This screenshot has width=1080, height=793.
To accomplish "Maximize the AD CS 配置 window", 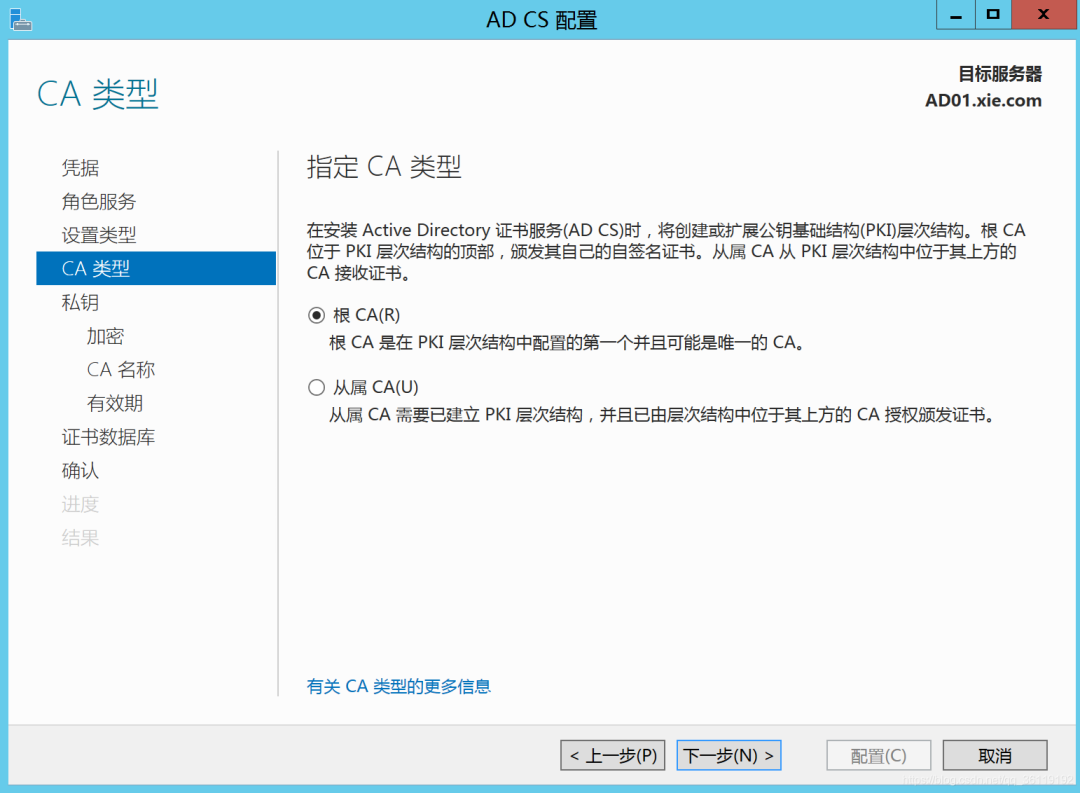I will pyautogui.click(x=992, y=15).
